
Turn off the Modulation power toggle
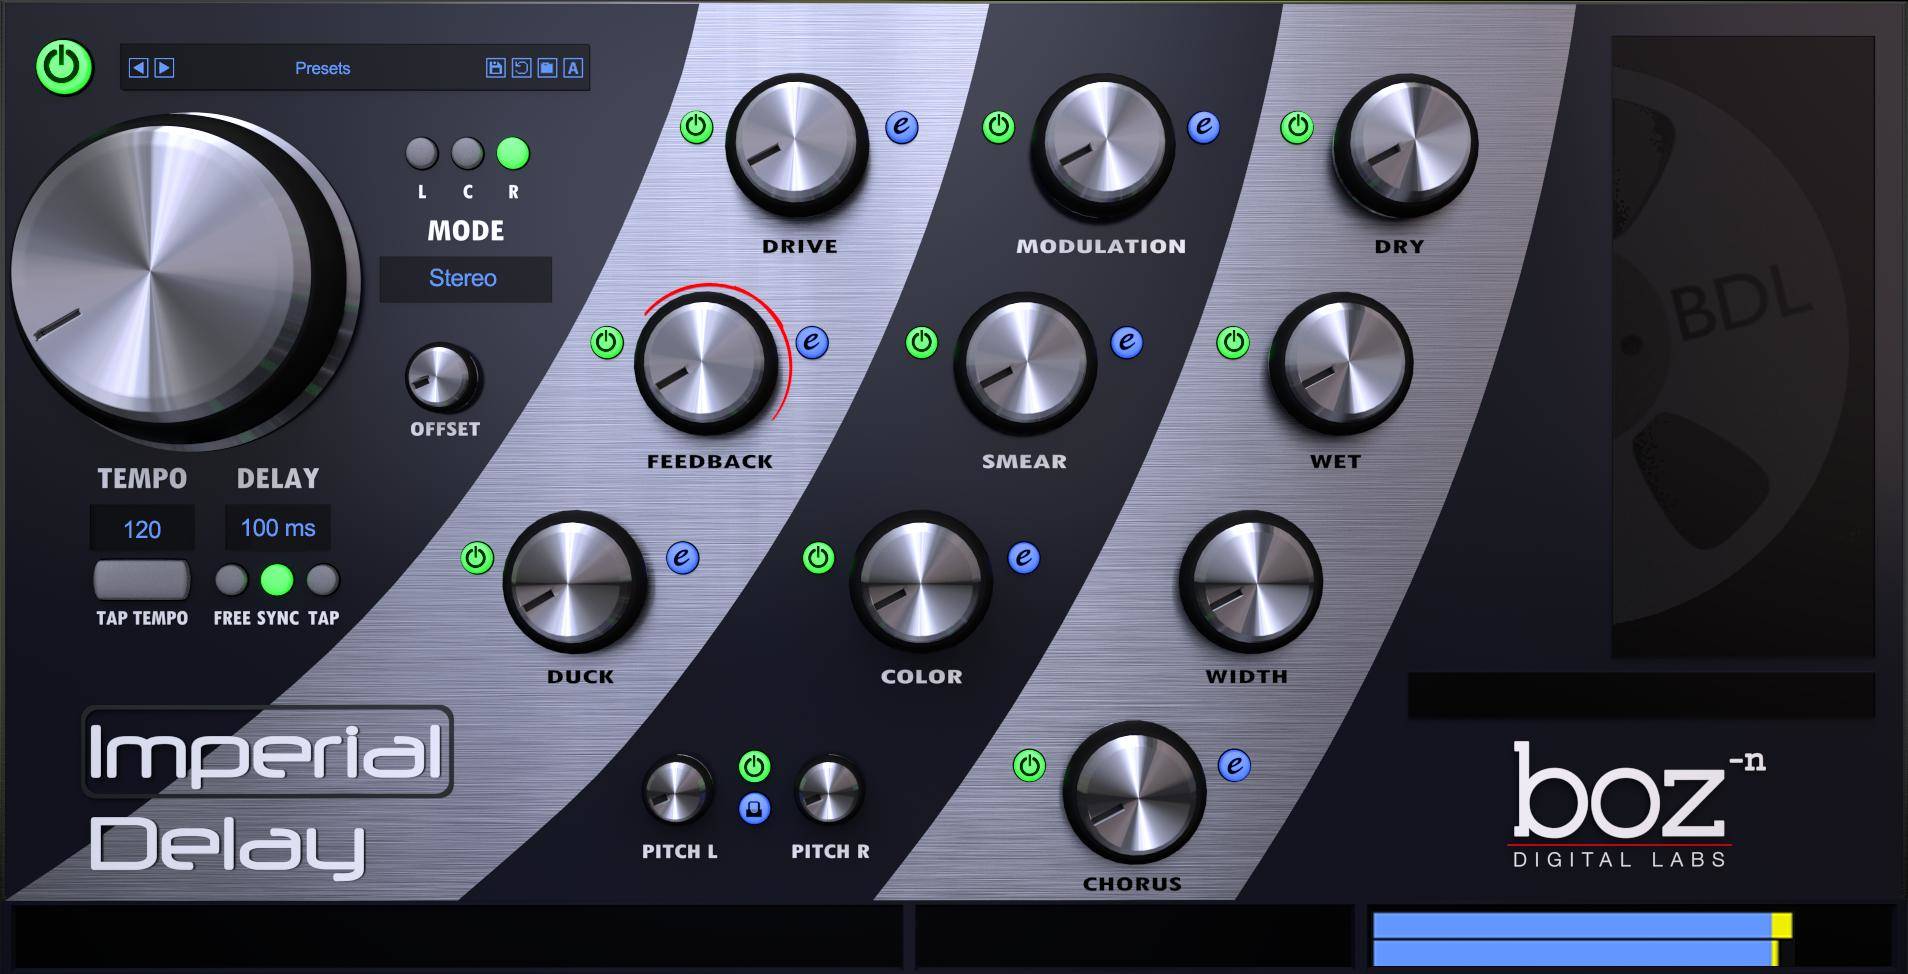tap(998, 127)
